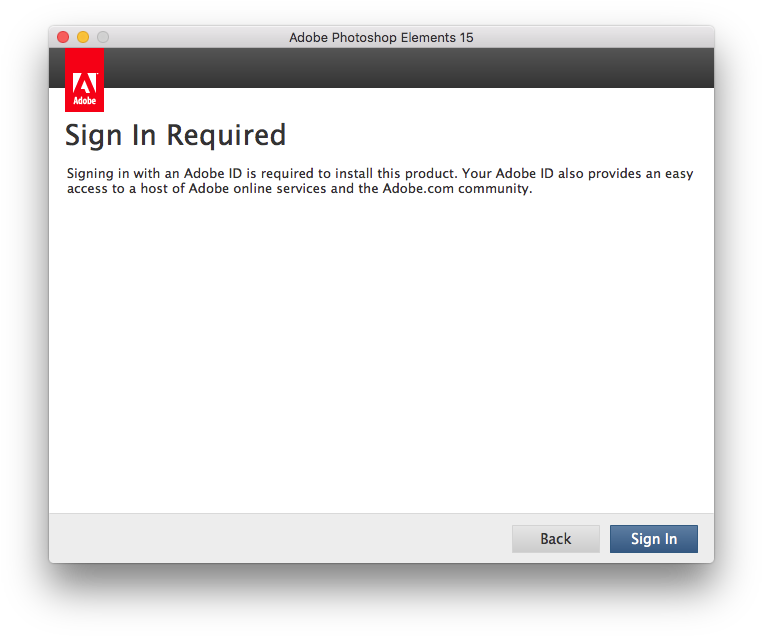
Task: Click the dark header banner beside the logo
Action: (x=400, y=68)
